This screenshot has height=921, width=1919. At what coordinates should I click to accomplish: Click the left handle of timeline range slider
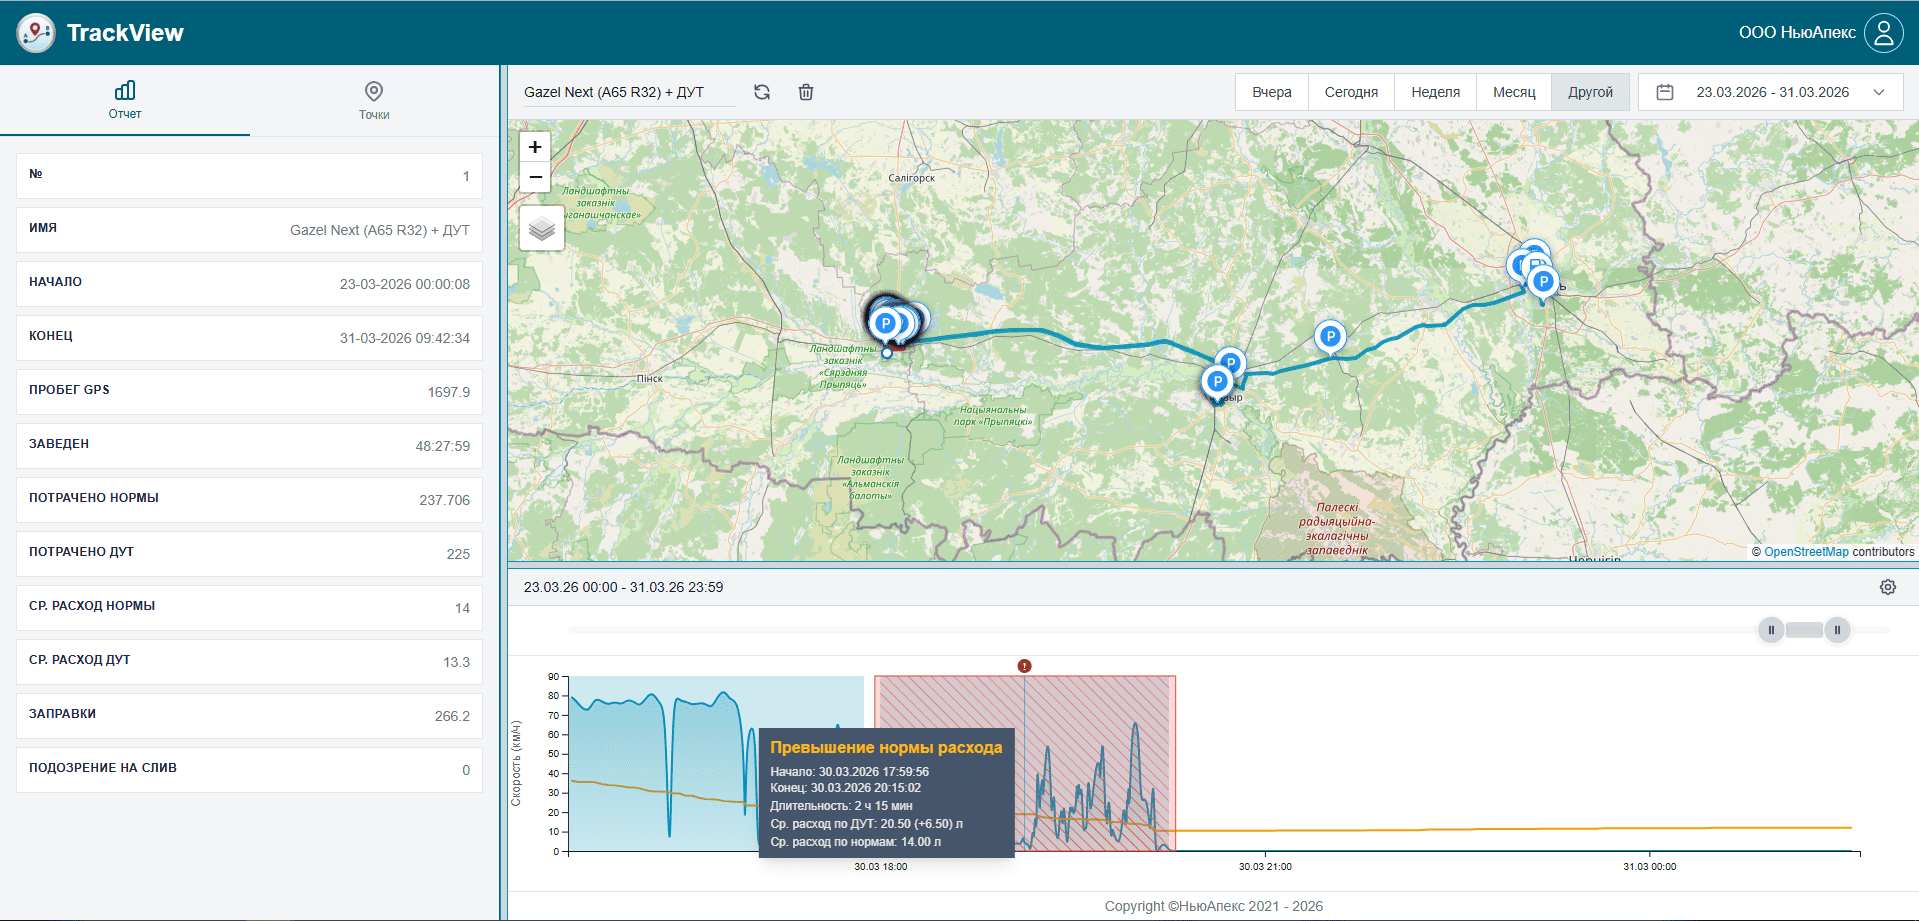(1771, 630)
